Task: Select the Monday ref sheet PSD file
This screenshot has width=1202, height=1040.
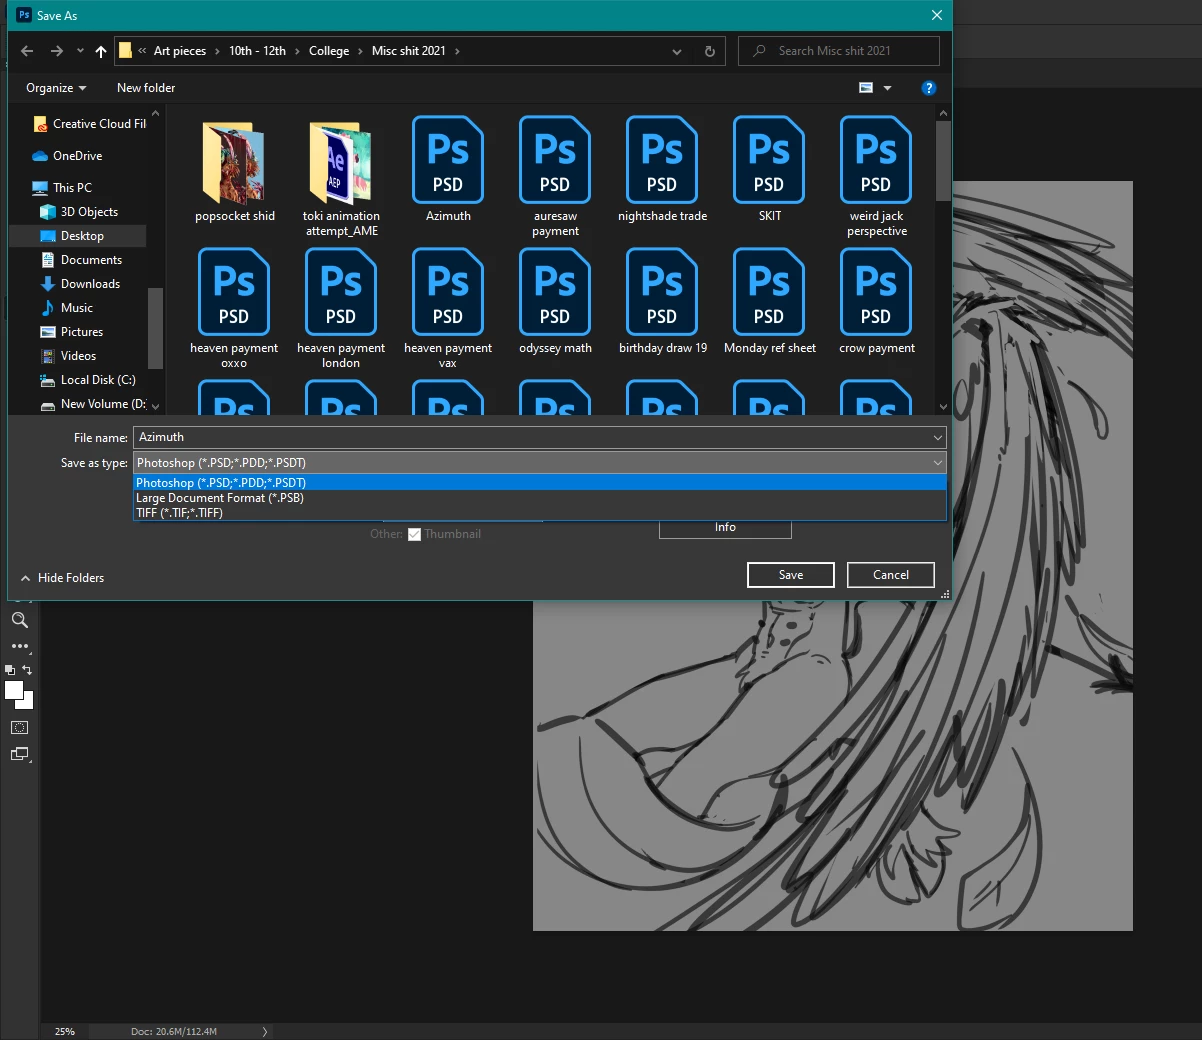Action: (769, 302)
